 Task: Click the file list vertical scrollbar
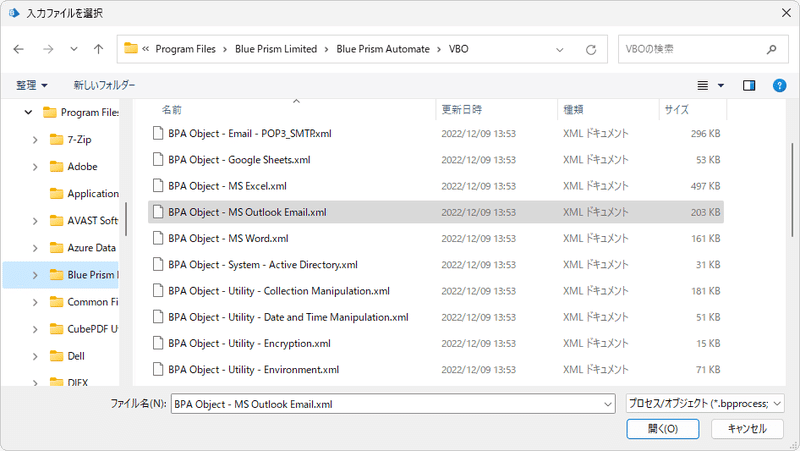pos(792,190)
